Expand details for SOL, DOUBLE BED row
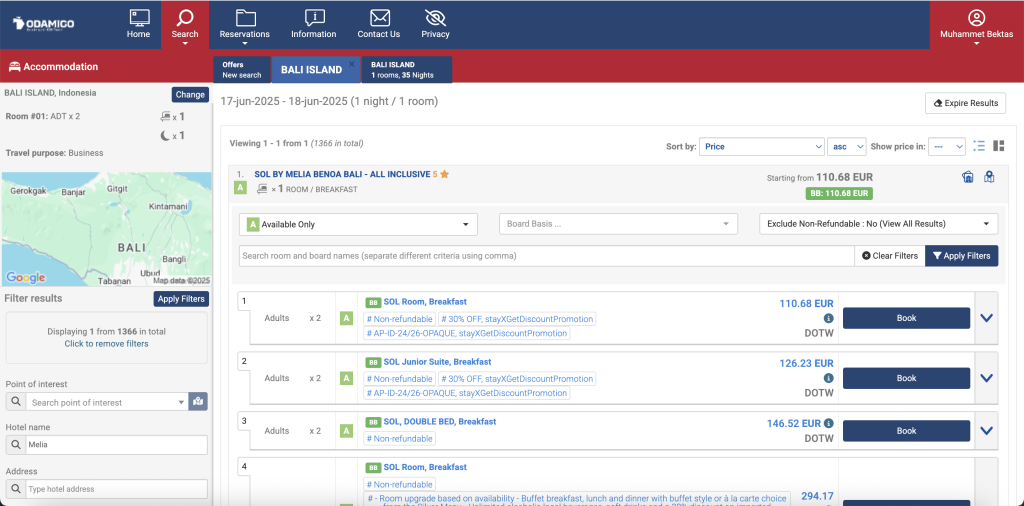1024x506 pixels. point(986,431)
